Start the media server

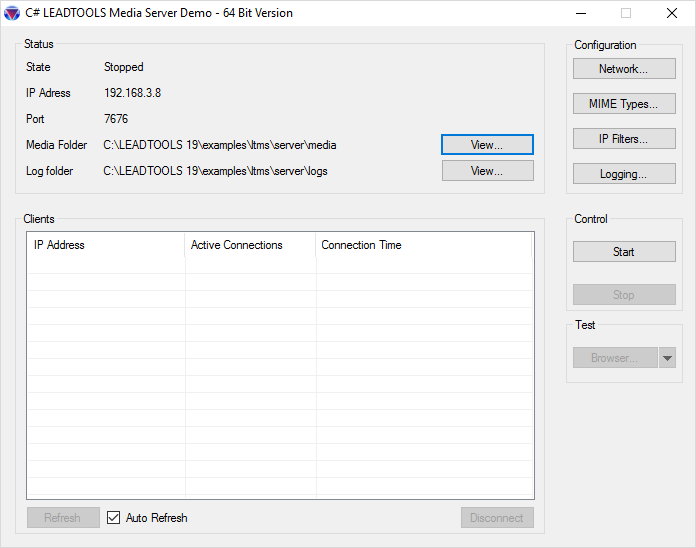(x=624, y=252)
